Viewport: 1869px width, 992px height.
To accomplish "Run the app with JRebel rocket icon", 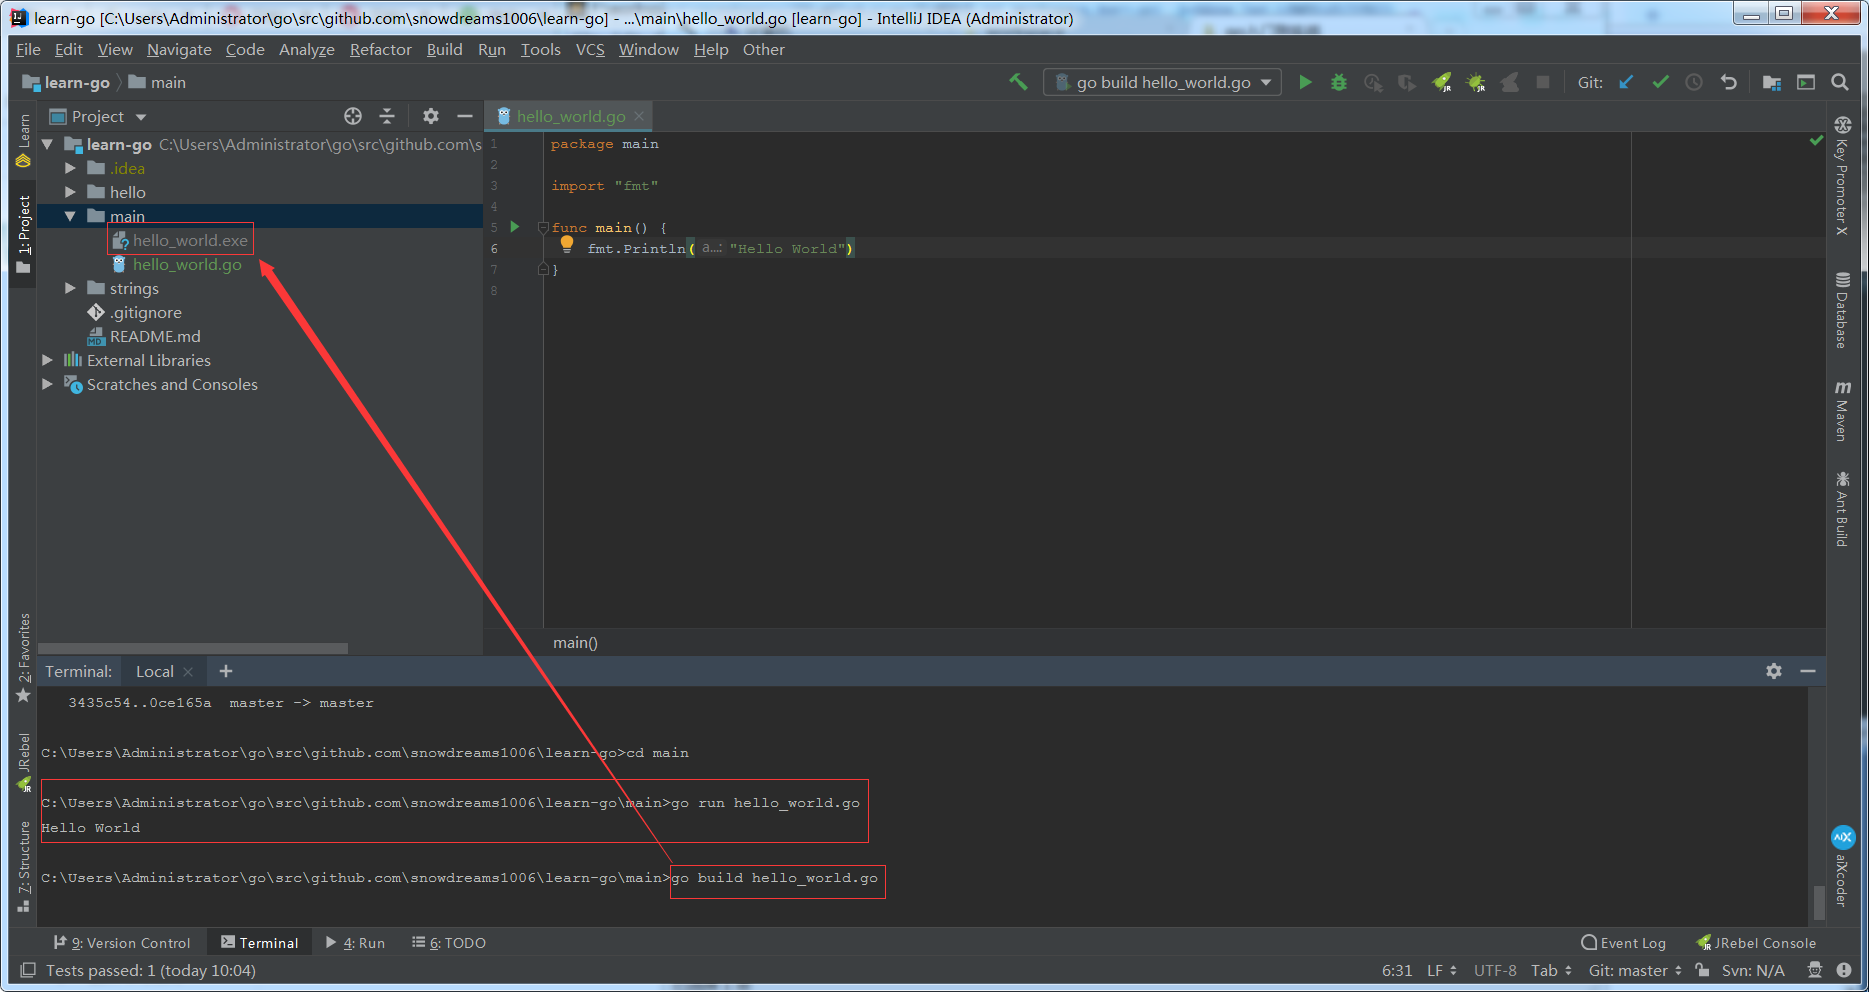I will tap(1443, 82).
